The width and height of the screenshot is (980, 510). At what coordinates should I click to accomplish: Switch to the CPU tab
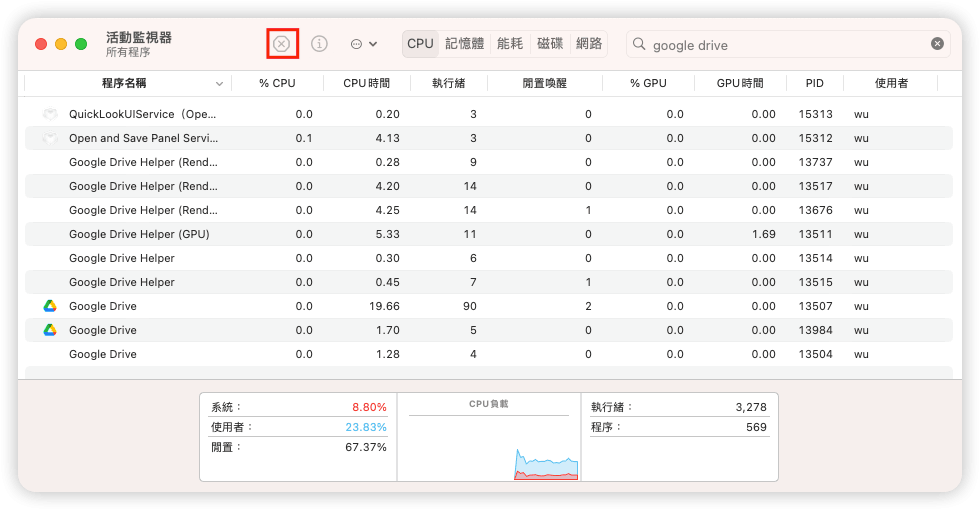(x=420, y=44)
